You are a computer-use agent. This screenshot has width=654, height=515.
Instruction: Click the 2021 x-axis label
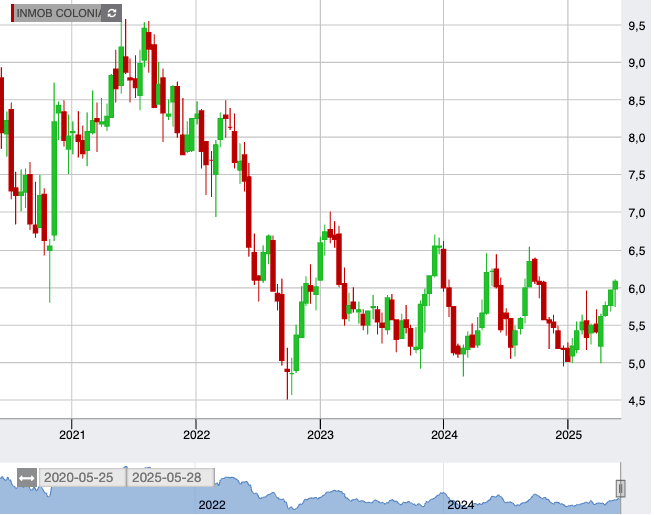72,435
